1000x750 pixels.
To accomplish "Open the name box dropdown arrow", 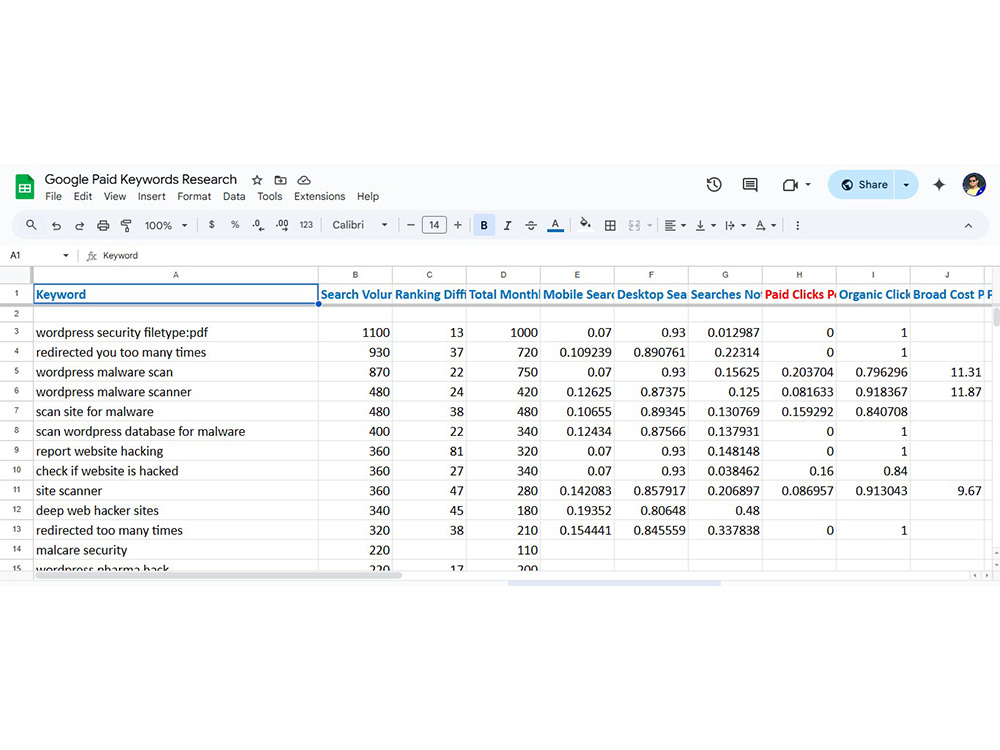I will coord(66,256).
